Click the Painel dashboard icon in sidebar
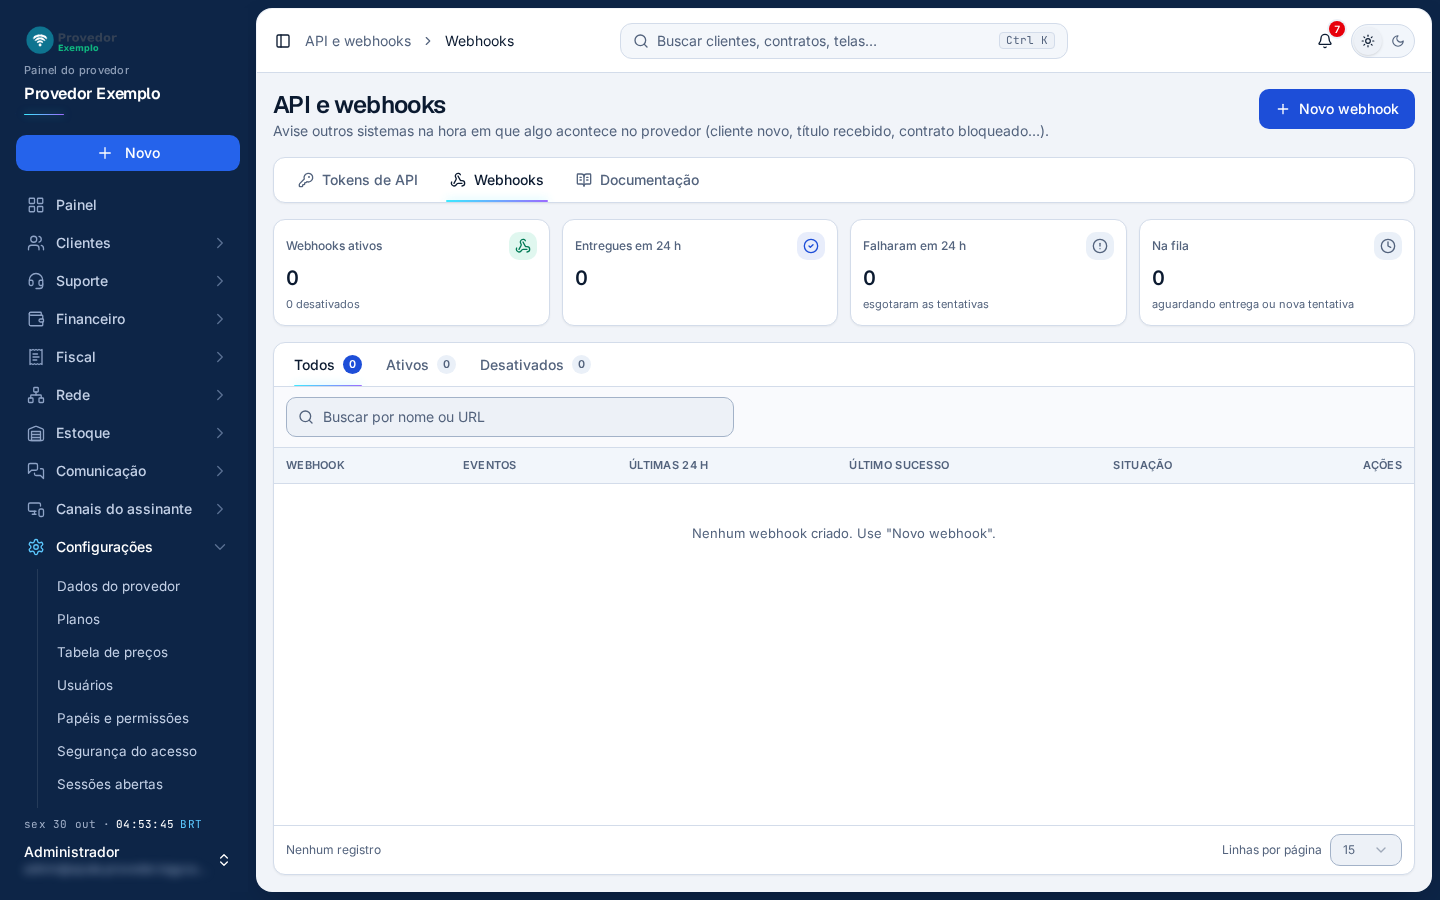The height and width of the screenshot is (900, 1440). click(36, 205)
